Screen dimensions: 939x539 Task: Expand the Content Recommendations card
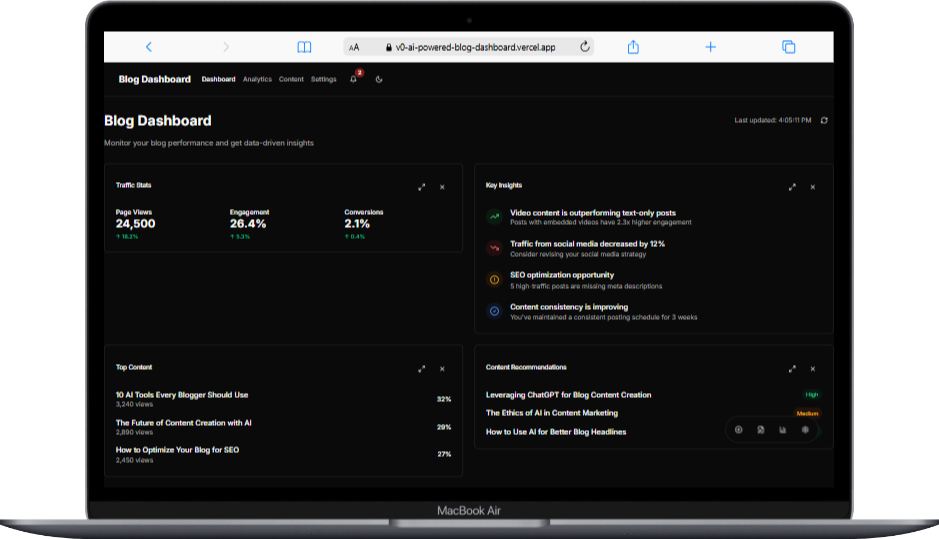[x=792, y=368]
